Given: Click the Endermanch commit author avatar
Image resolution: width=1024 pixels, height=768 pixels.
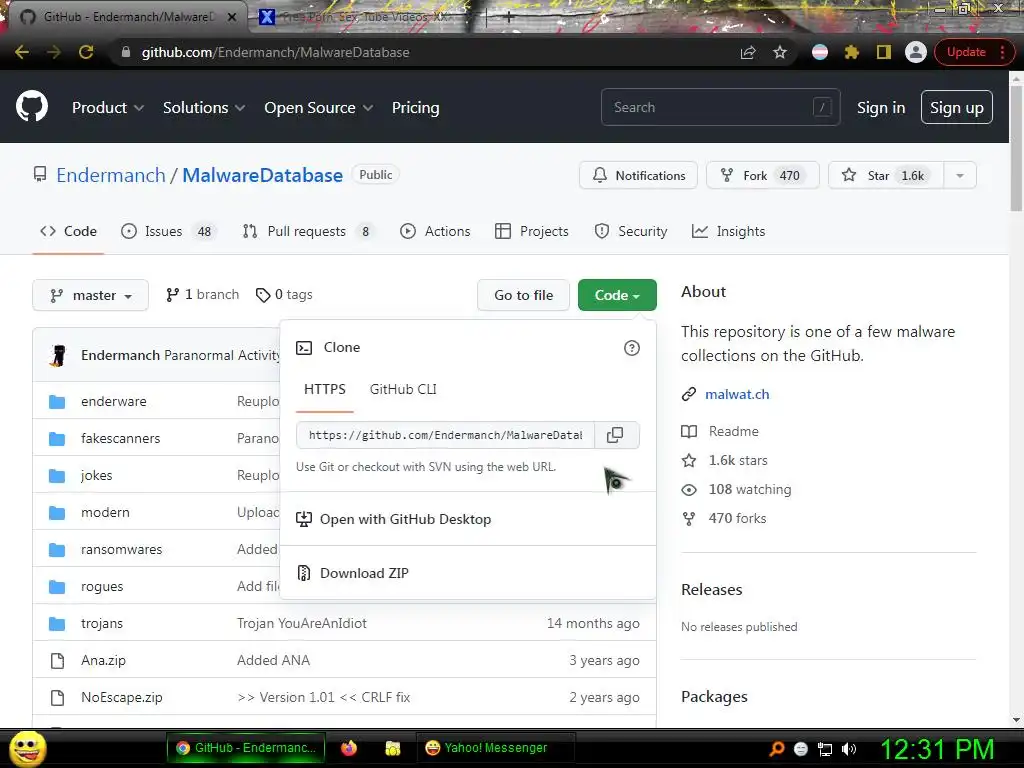Looking at the screenshot, I should [x=58, y=355].
